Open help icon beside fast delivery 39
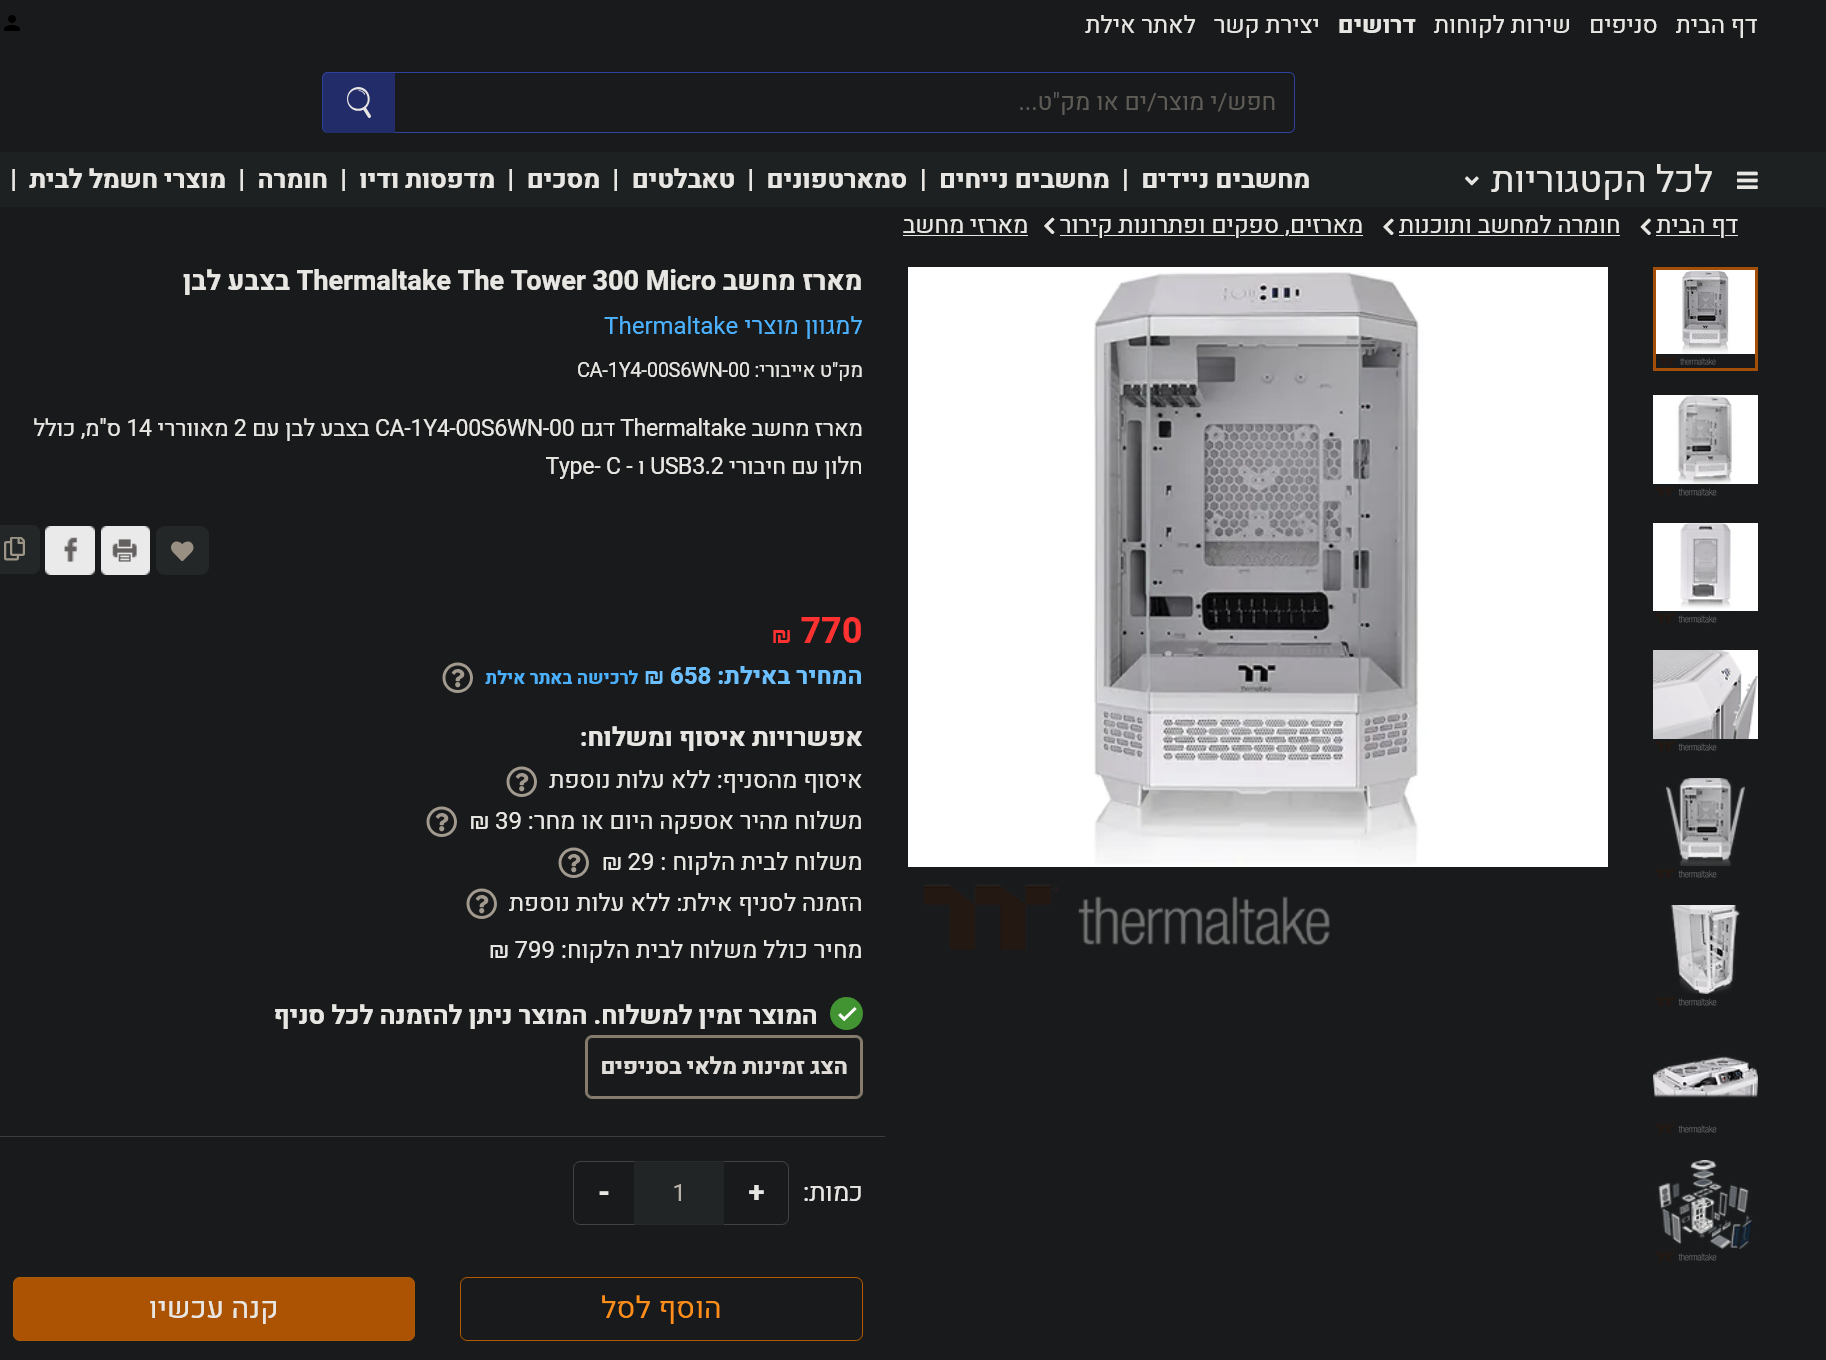The width and height of the screenshot is (1826, 1360). 441,822
